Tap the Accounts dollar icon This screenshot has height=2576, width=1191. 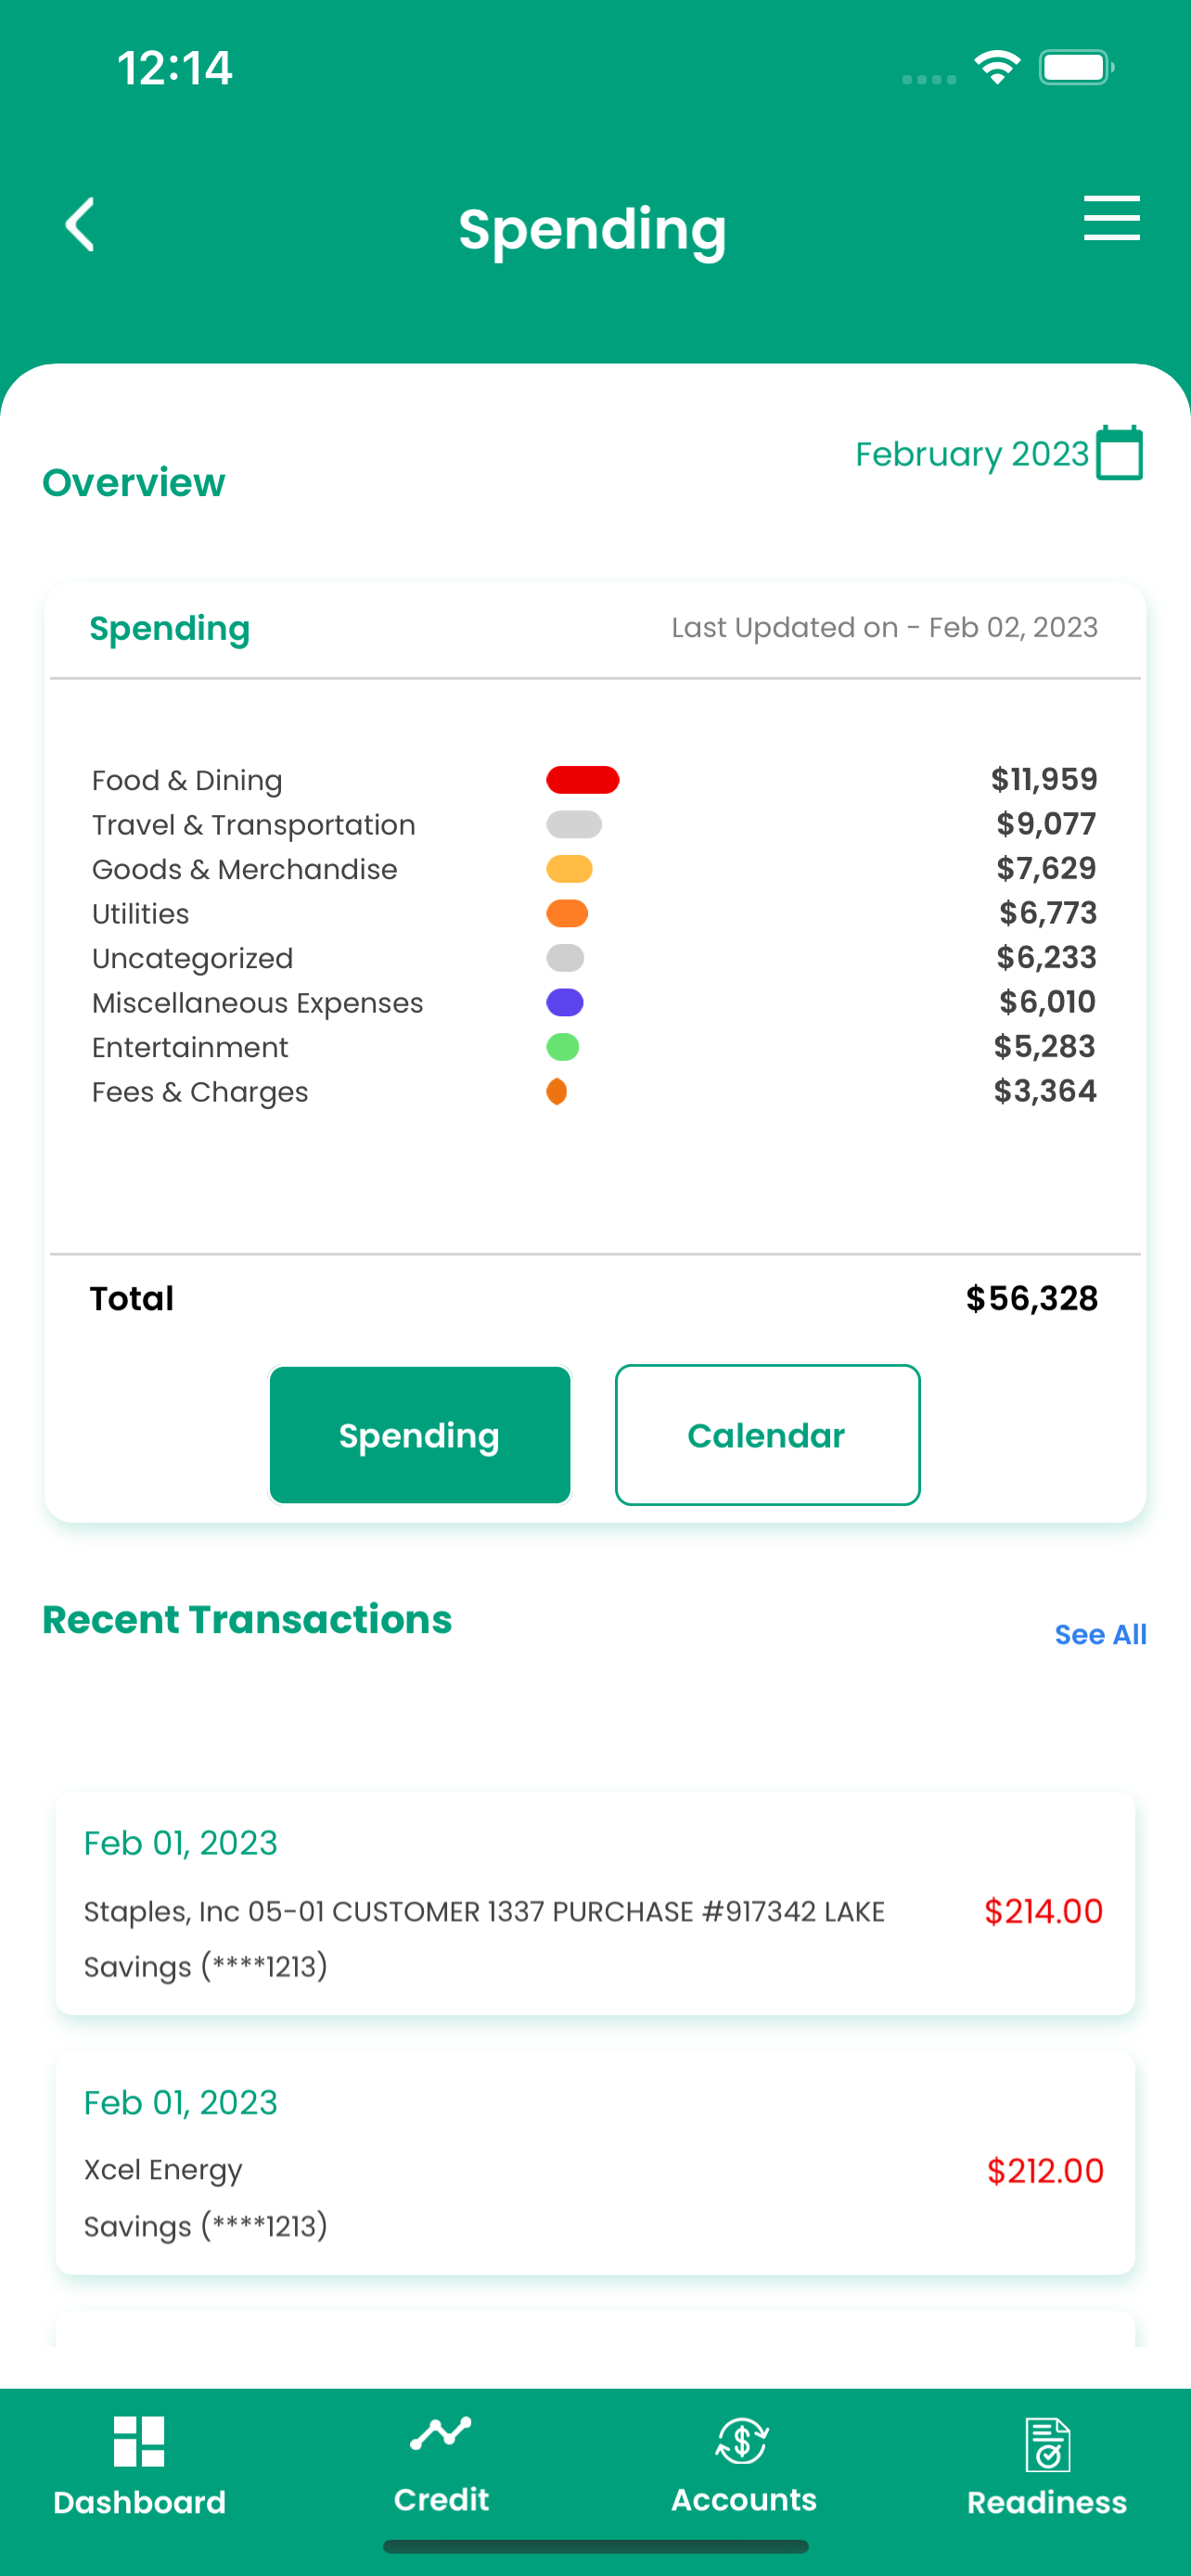742,2441
